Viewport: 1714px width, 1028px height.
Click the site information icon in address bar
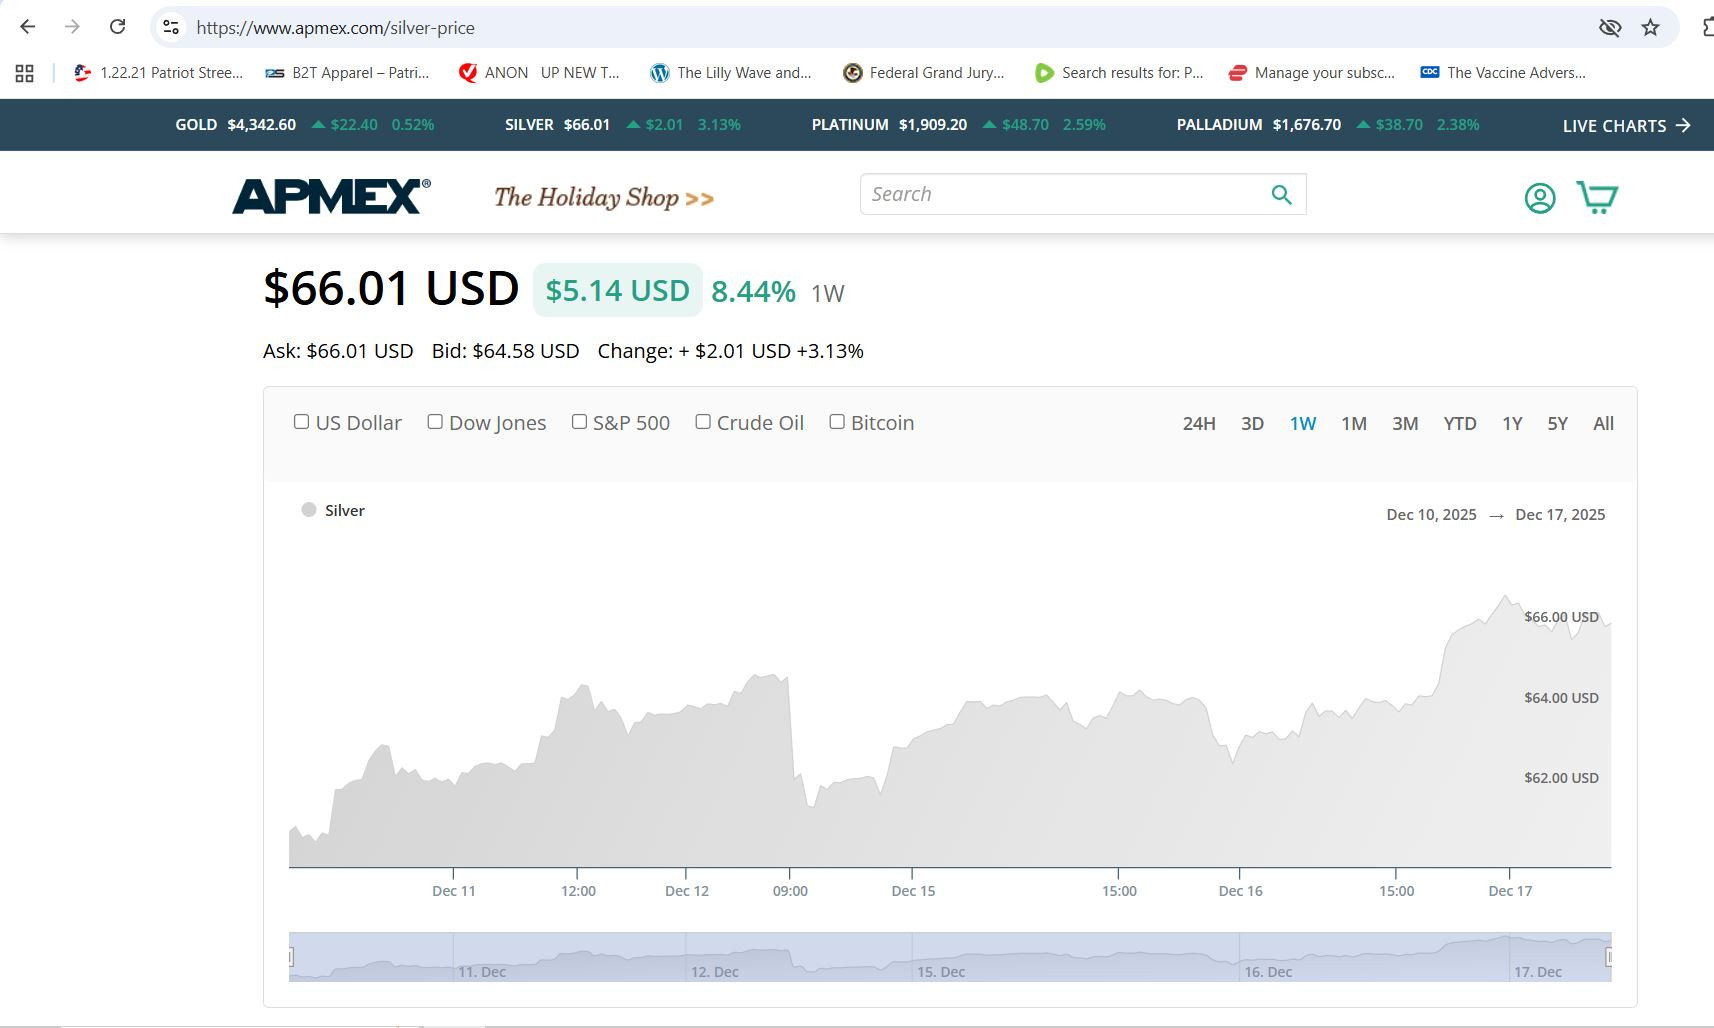coord(171,27)
